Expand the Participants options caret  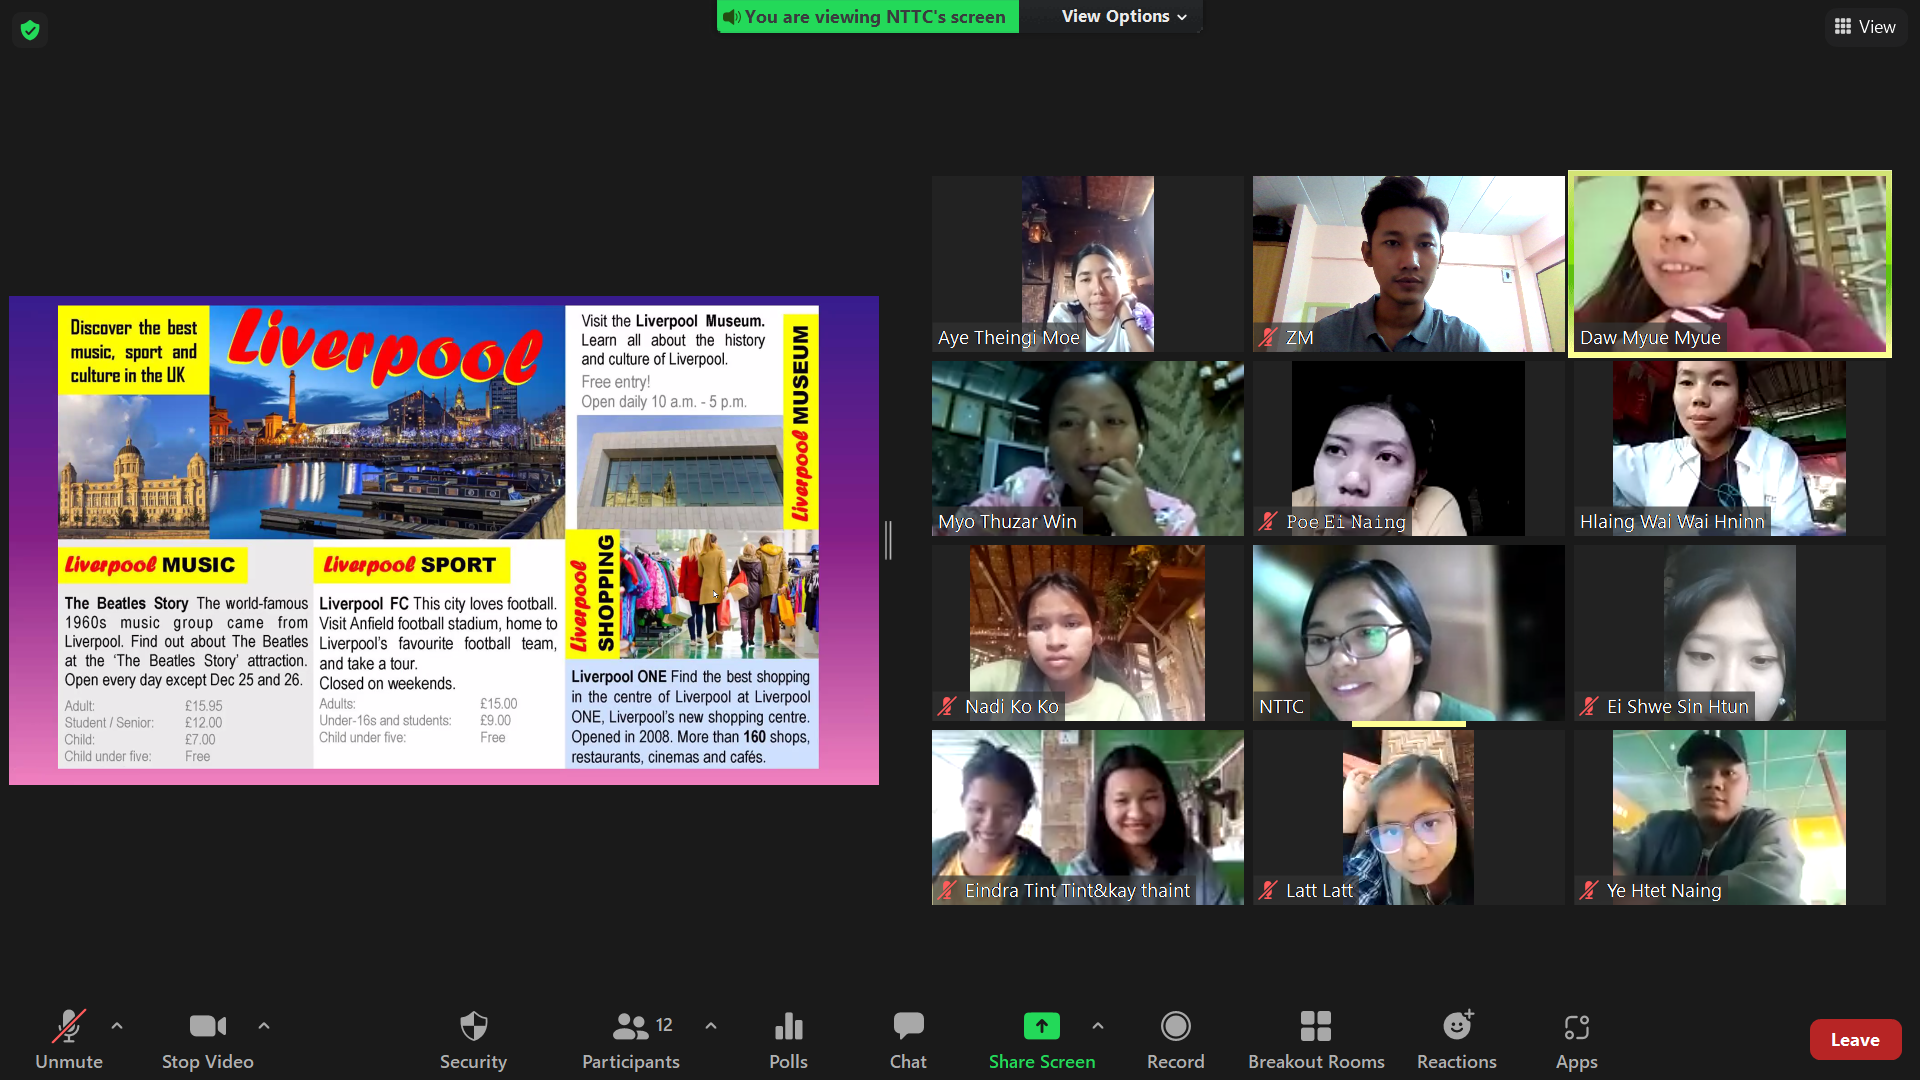tap(711, 1026)
